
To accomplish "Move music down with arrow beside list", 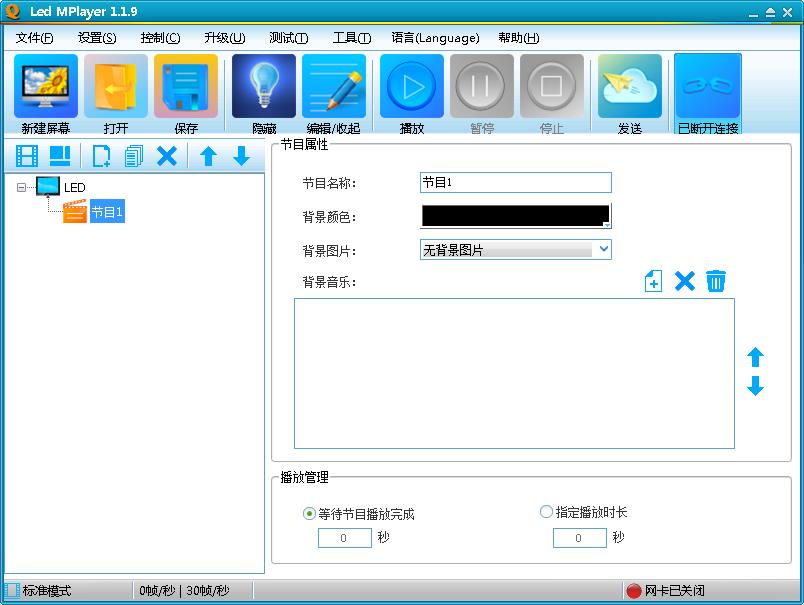I will click(x=755, y=386).
